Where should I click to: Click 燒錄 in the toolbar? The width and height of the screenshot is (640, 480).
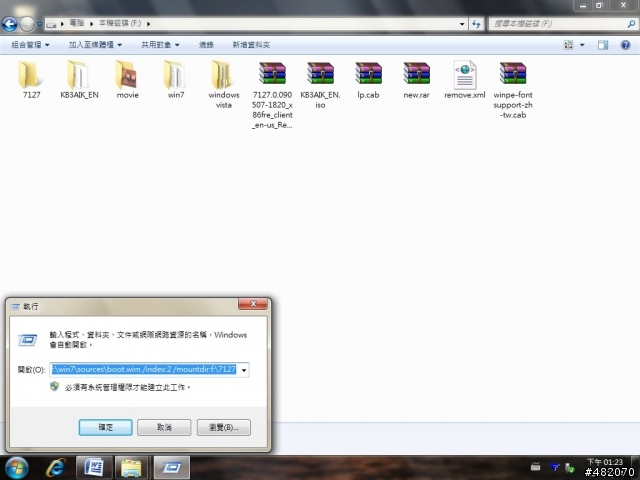(206, 45)
